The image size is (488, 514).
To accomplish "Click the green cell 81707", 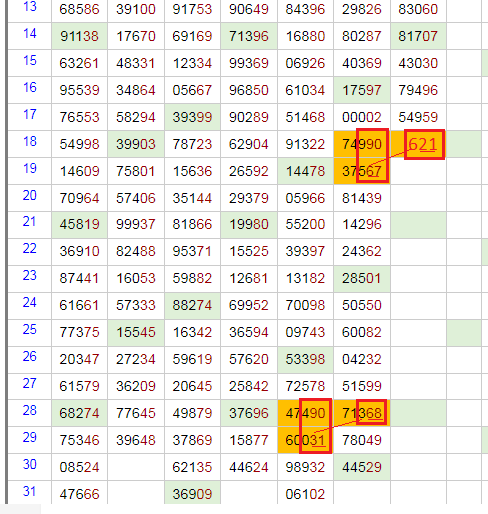I will point(418,36).
